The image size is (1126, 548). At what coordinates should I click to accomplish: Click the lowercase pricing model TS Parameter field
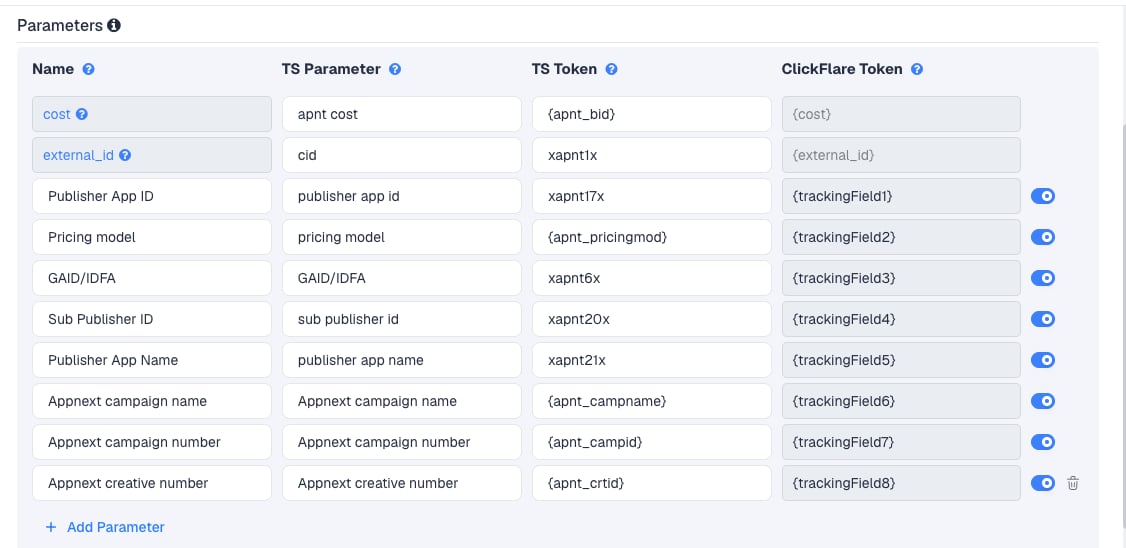[402, 237]
